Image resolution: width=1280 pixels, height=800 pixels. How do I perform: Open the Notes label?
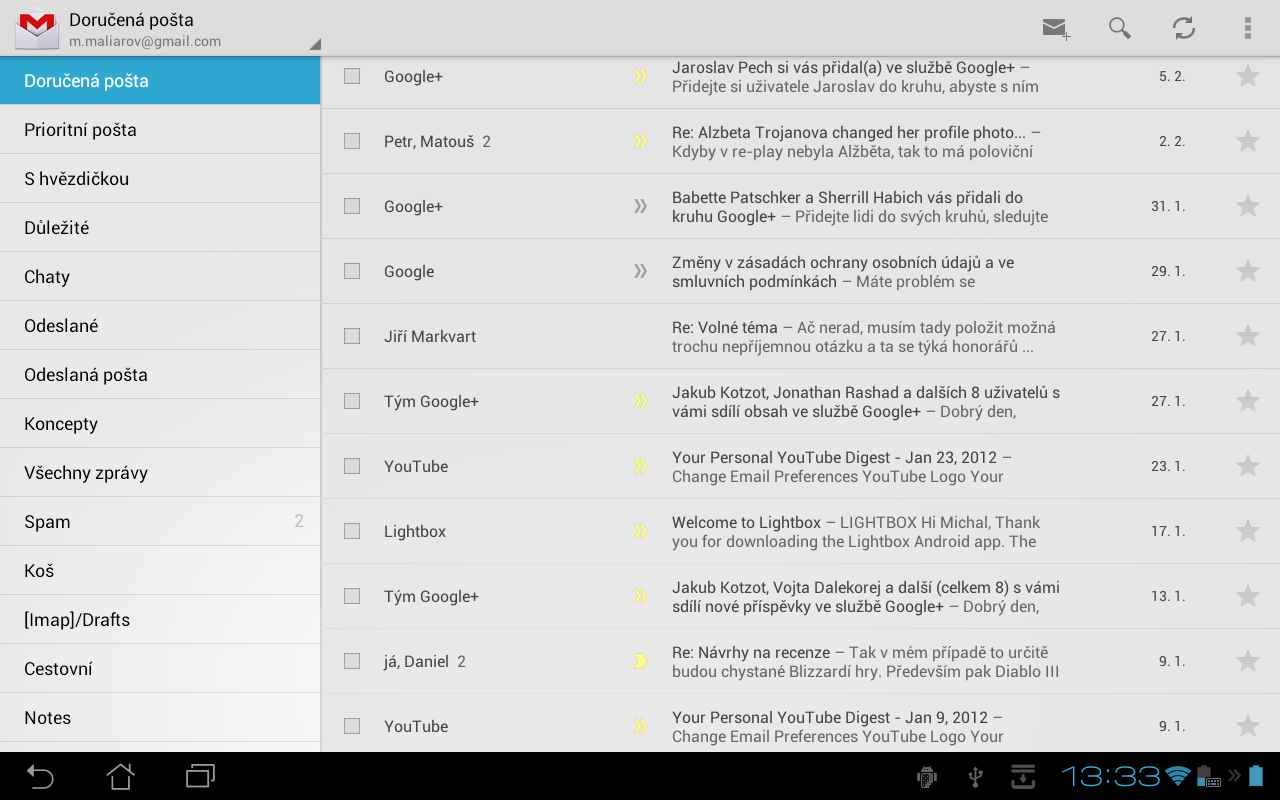160,718
